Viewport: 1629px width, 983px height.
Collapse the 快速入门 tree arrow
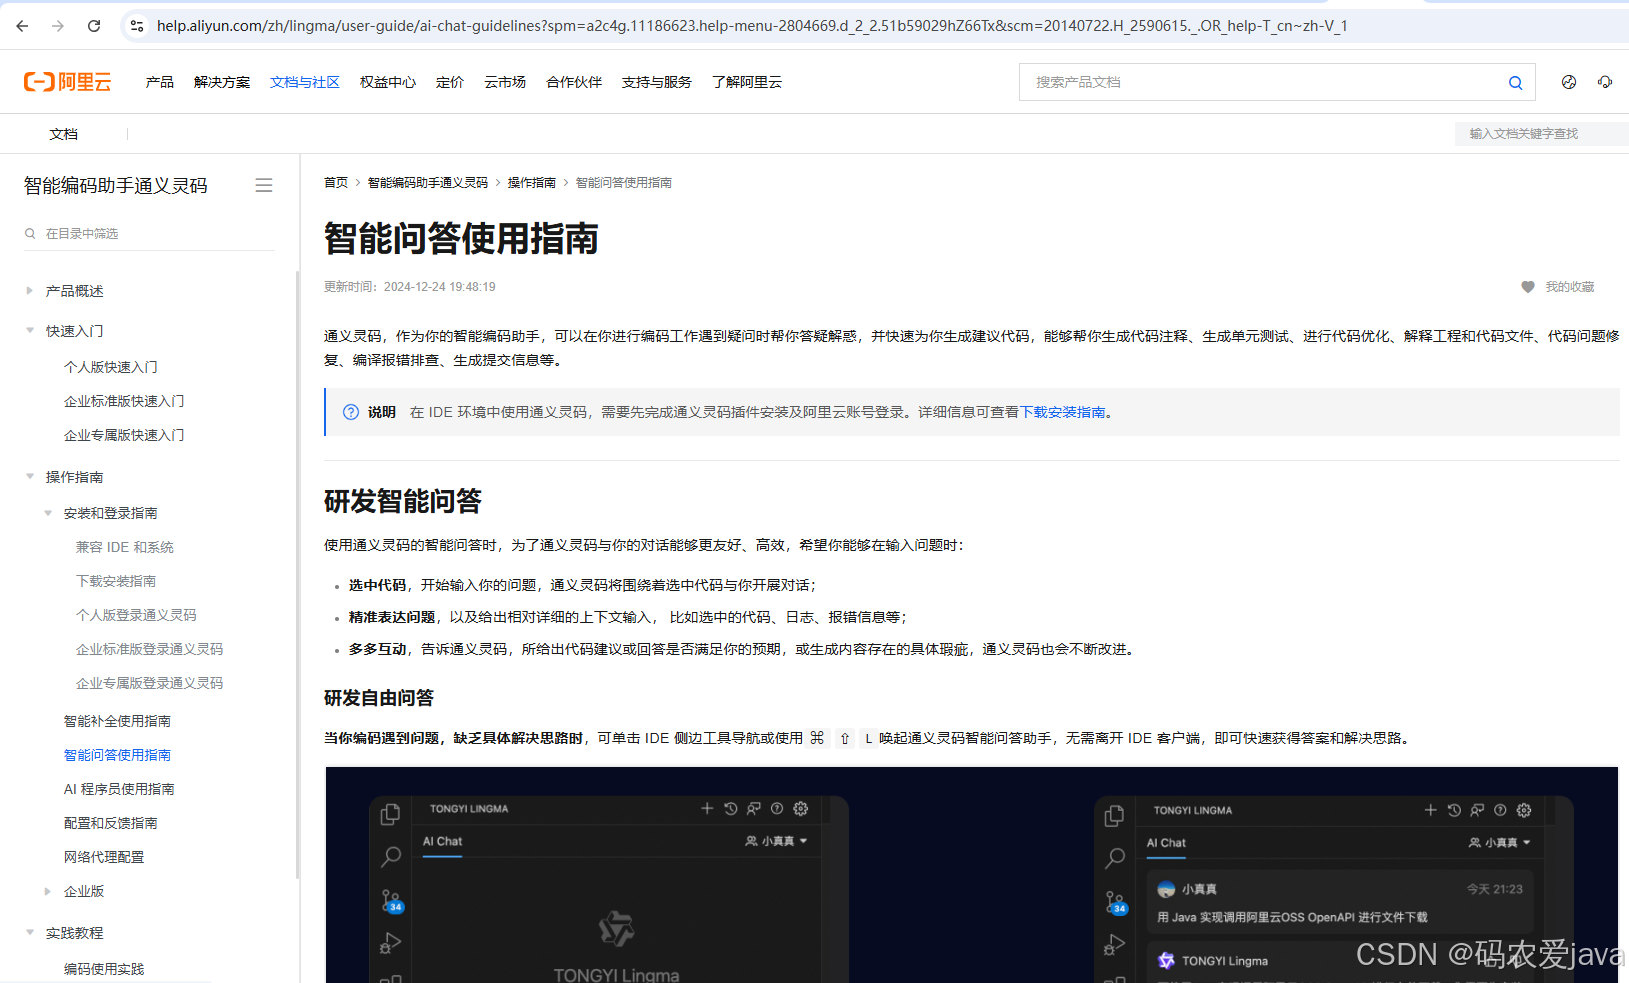[x=29, y=331]
